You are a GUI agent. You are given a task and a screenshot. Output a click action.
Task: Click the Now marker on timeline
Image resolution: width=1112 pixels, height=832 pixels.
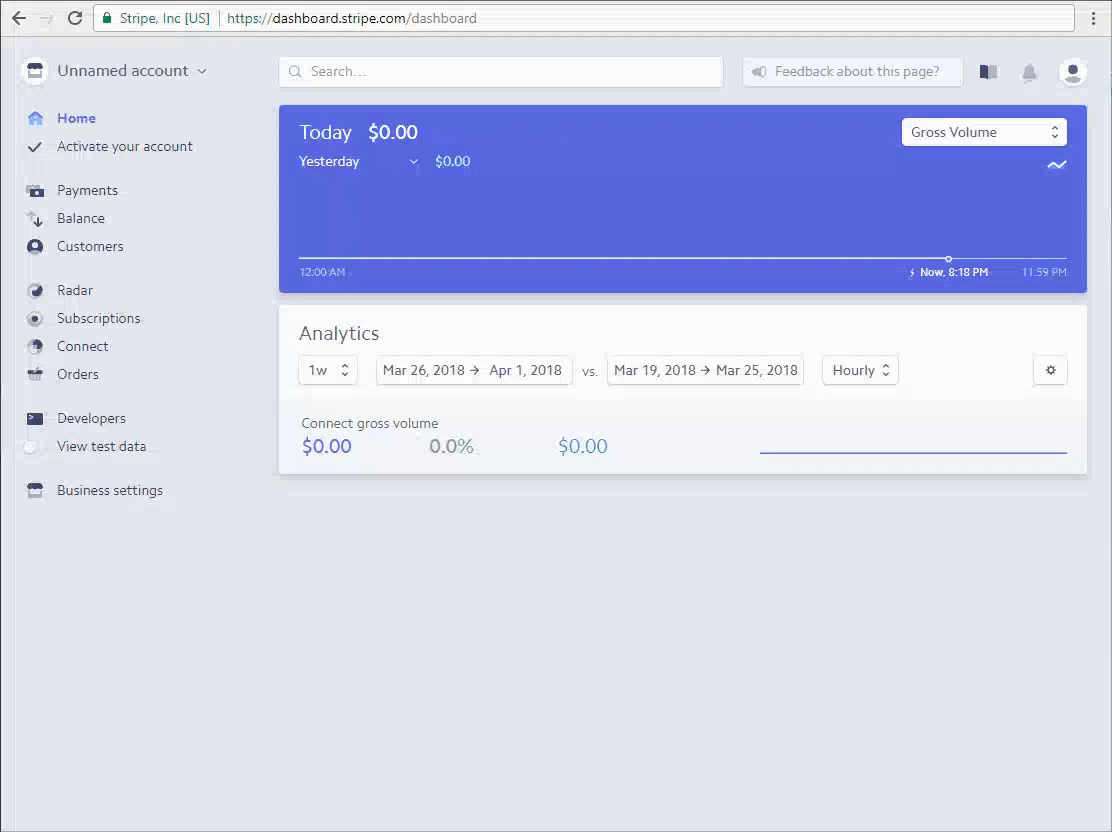click(x=949, y=259)
